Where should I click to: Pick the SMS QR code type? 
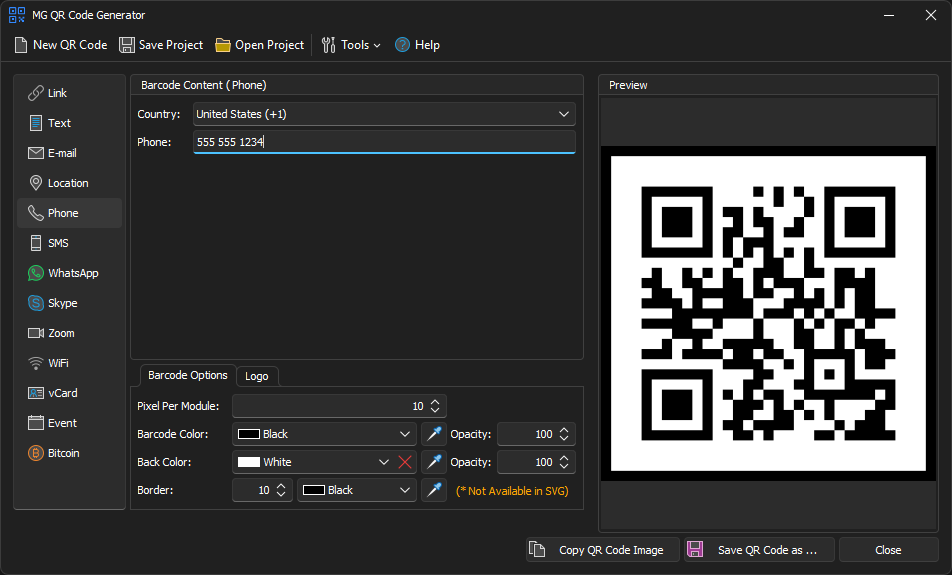coord(69,243)
